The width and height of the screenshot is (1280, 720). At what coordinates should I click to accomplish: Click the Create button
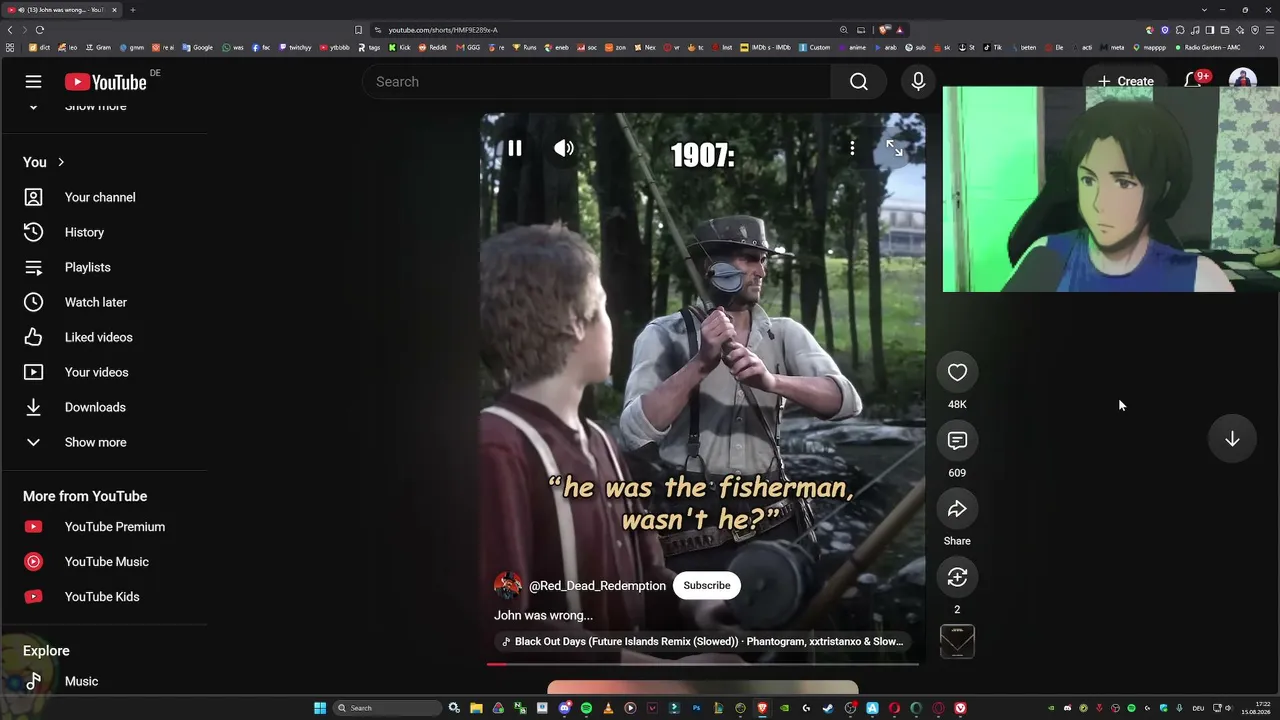[x=1125, y=81]
